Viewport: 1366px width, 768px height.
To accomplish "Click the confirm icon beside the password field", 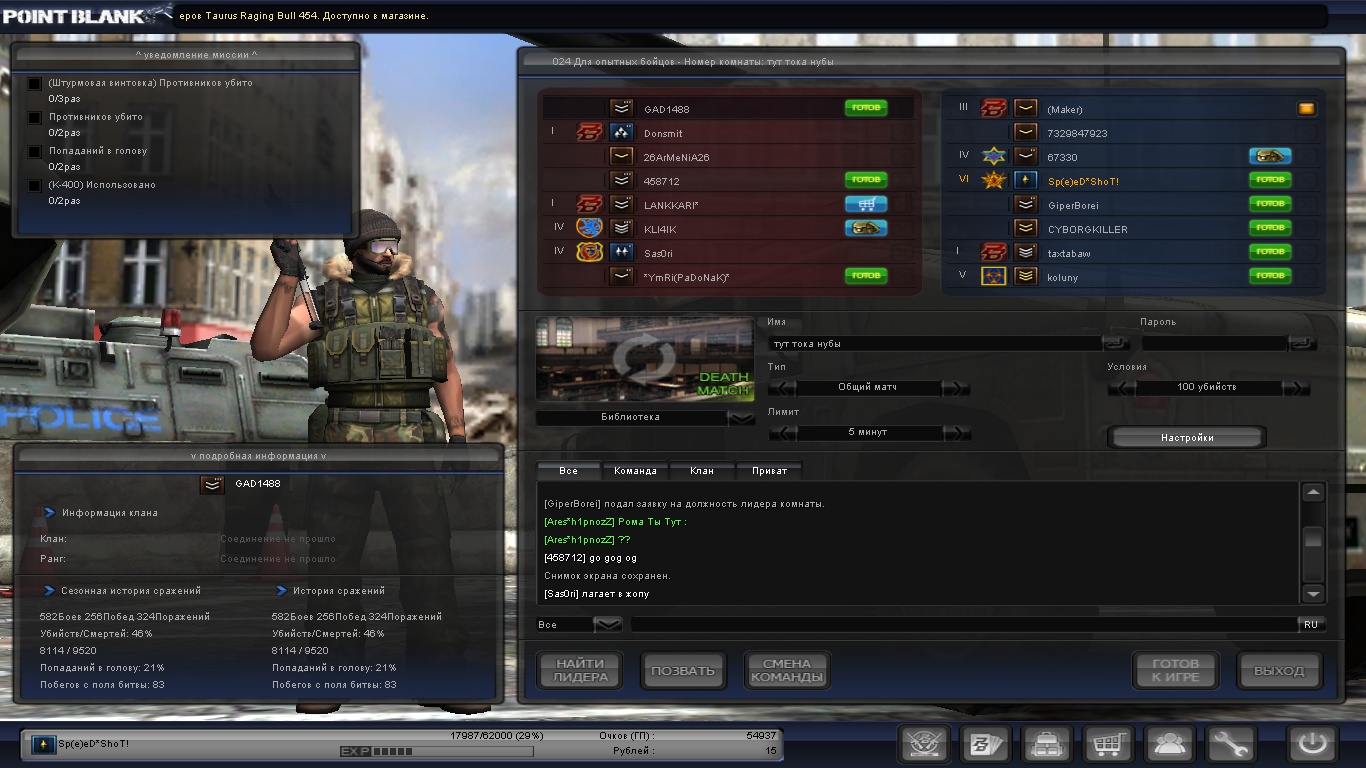I will 1303,343.
